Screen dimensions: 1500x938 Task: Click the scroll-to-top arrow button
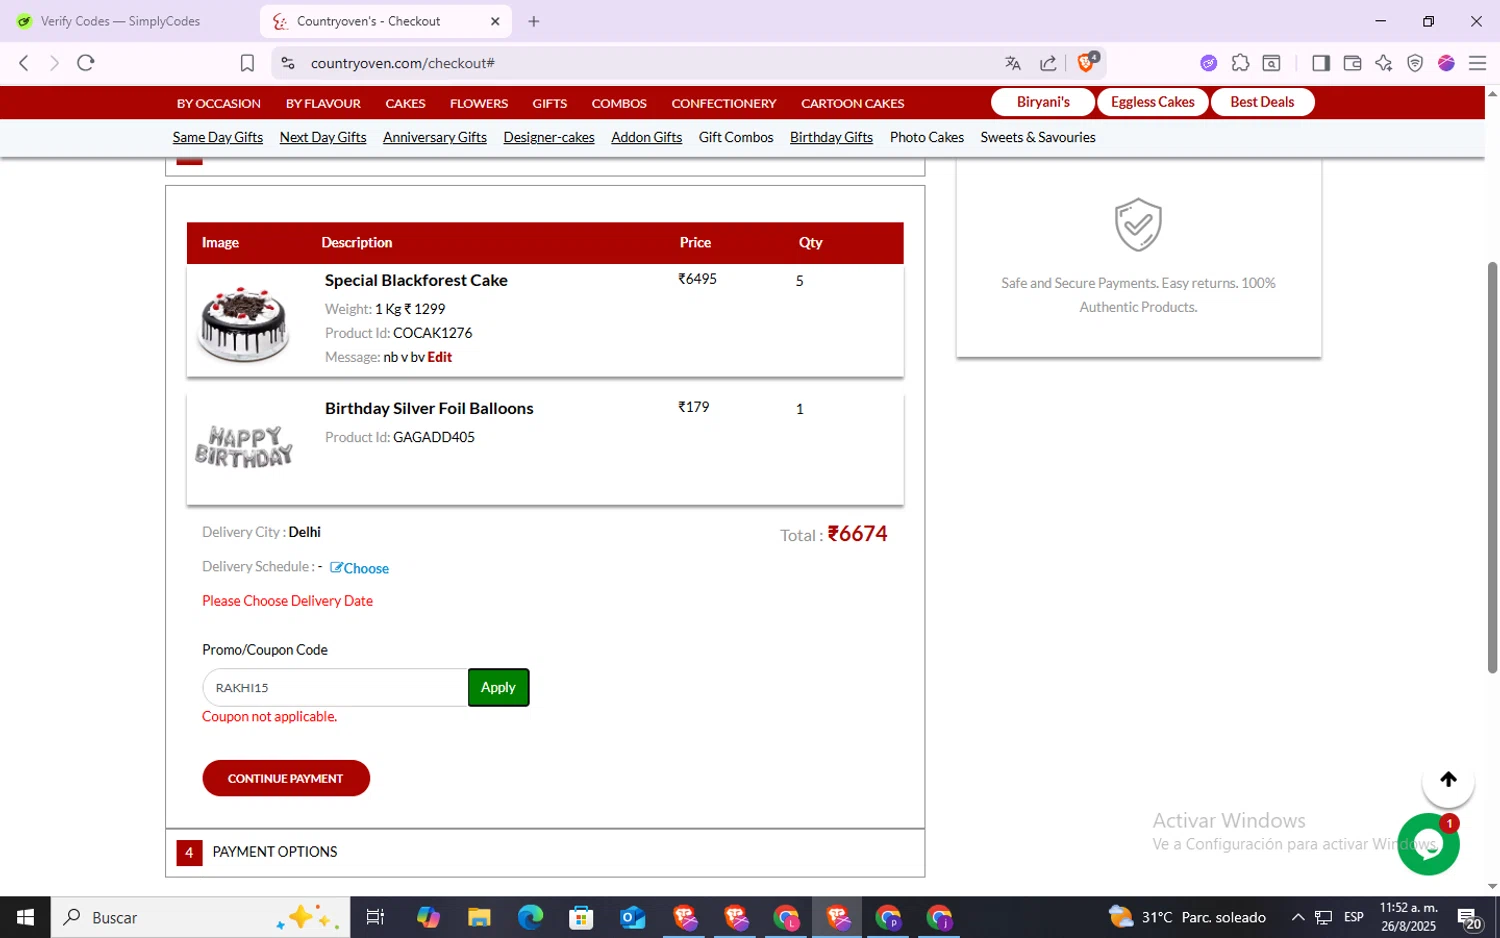pyautogui.click(x=1448, y=780)
